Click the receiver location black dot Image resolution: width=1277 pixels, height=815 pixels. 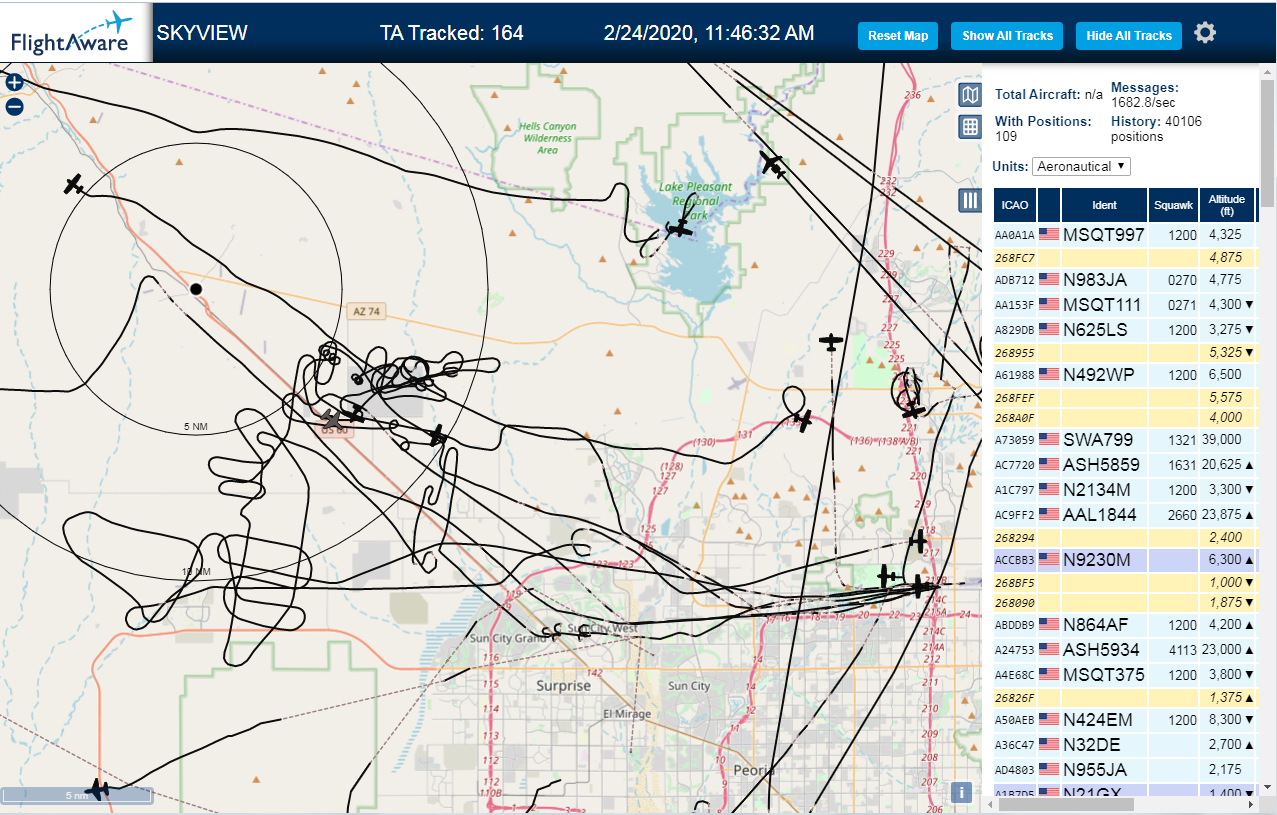pos(196,289)
